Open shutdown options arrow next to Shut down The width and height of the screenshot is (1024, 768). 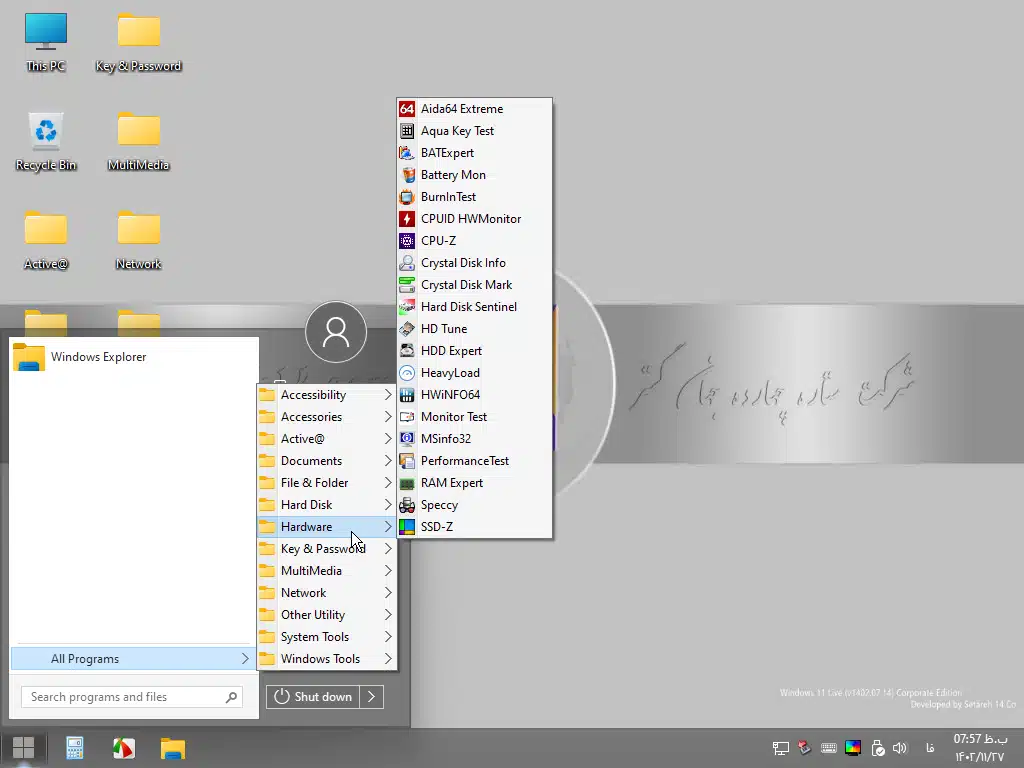click(x=371, y=697)
